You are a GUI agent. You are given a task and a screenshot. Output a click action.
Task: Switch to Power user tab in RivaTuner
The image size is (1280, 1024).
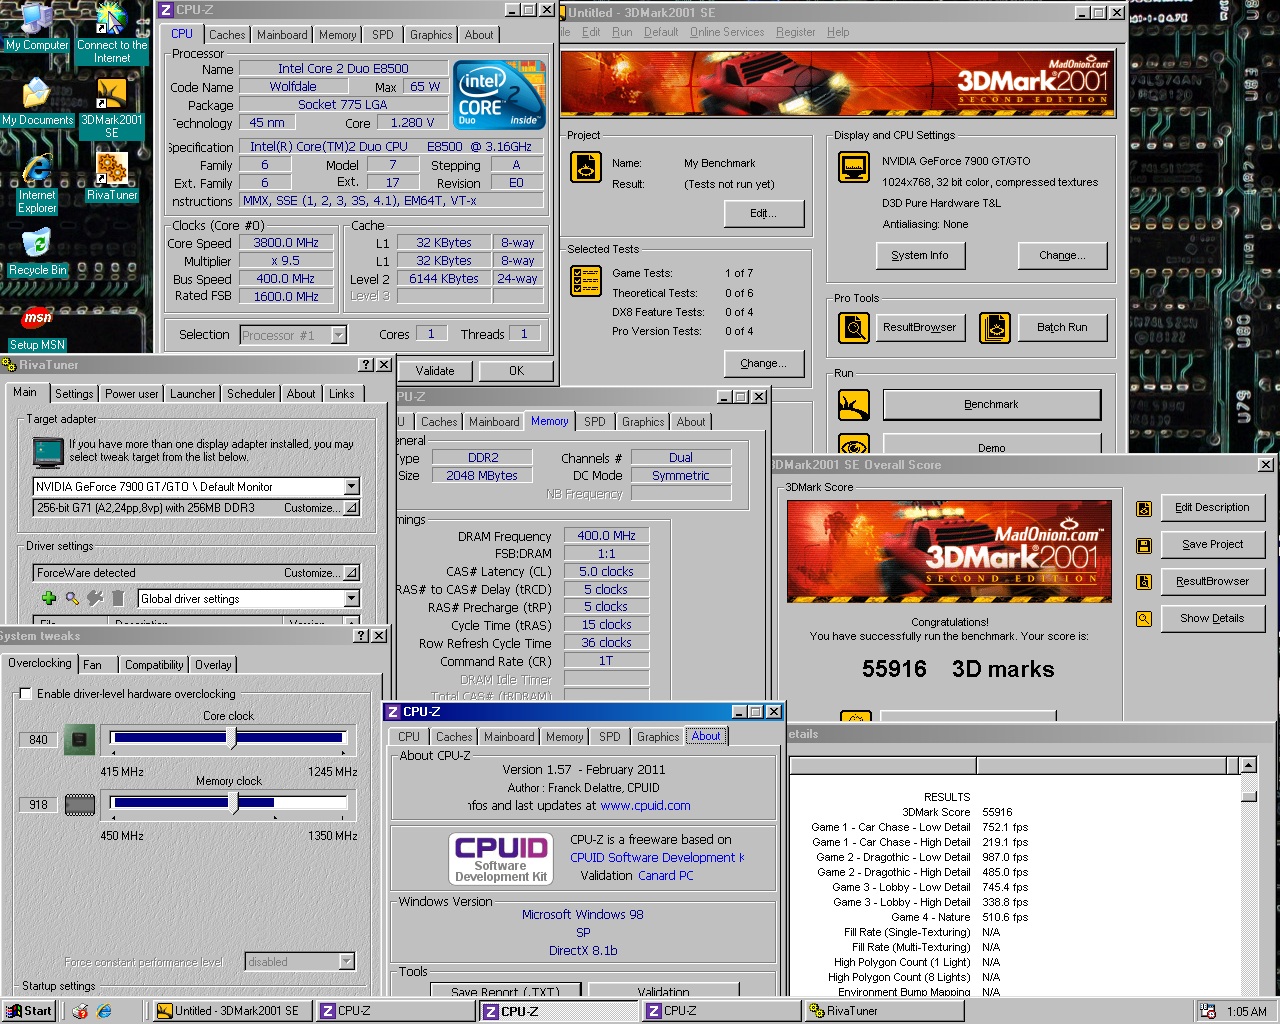[132, 394]
